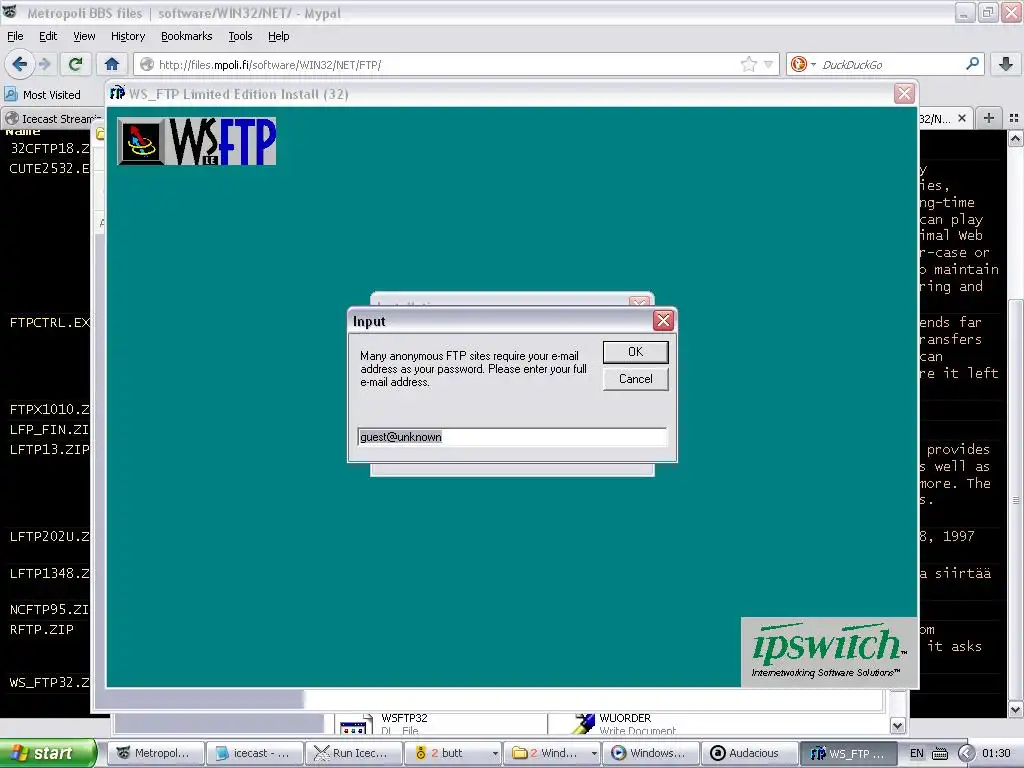Open the tab groups grid icon
1024x768 pixels.
pos(1014,118)
